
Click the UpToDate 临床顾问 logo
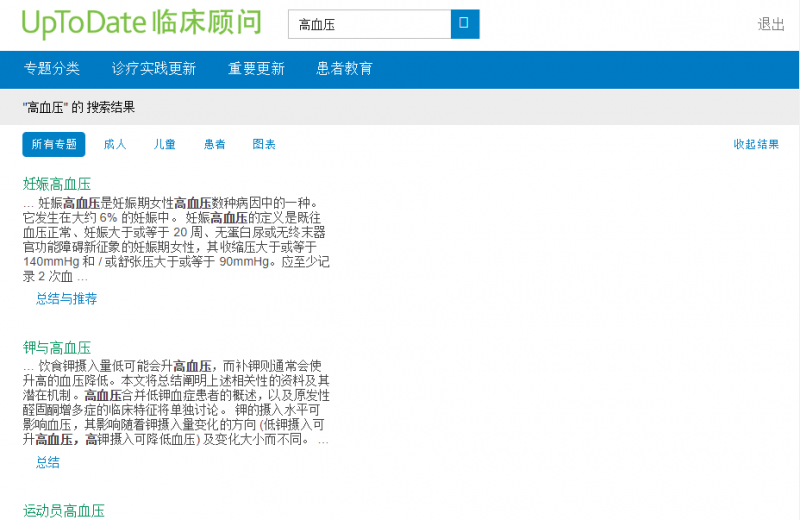coord(141,23)
